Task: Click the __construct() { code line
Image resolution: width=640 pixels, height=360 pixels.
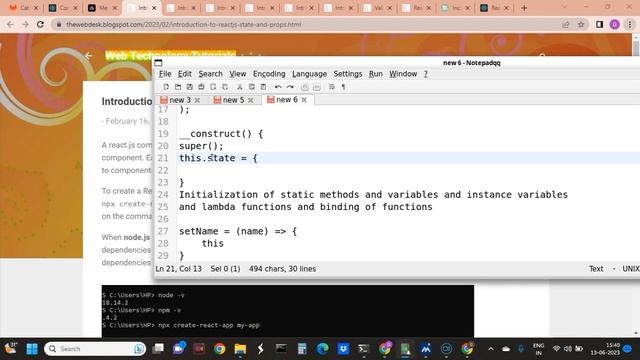Action: coord(221,134)
